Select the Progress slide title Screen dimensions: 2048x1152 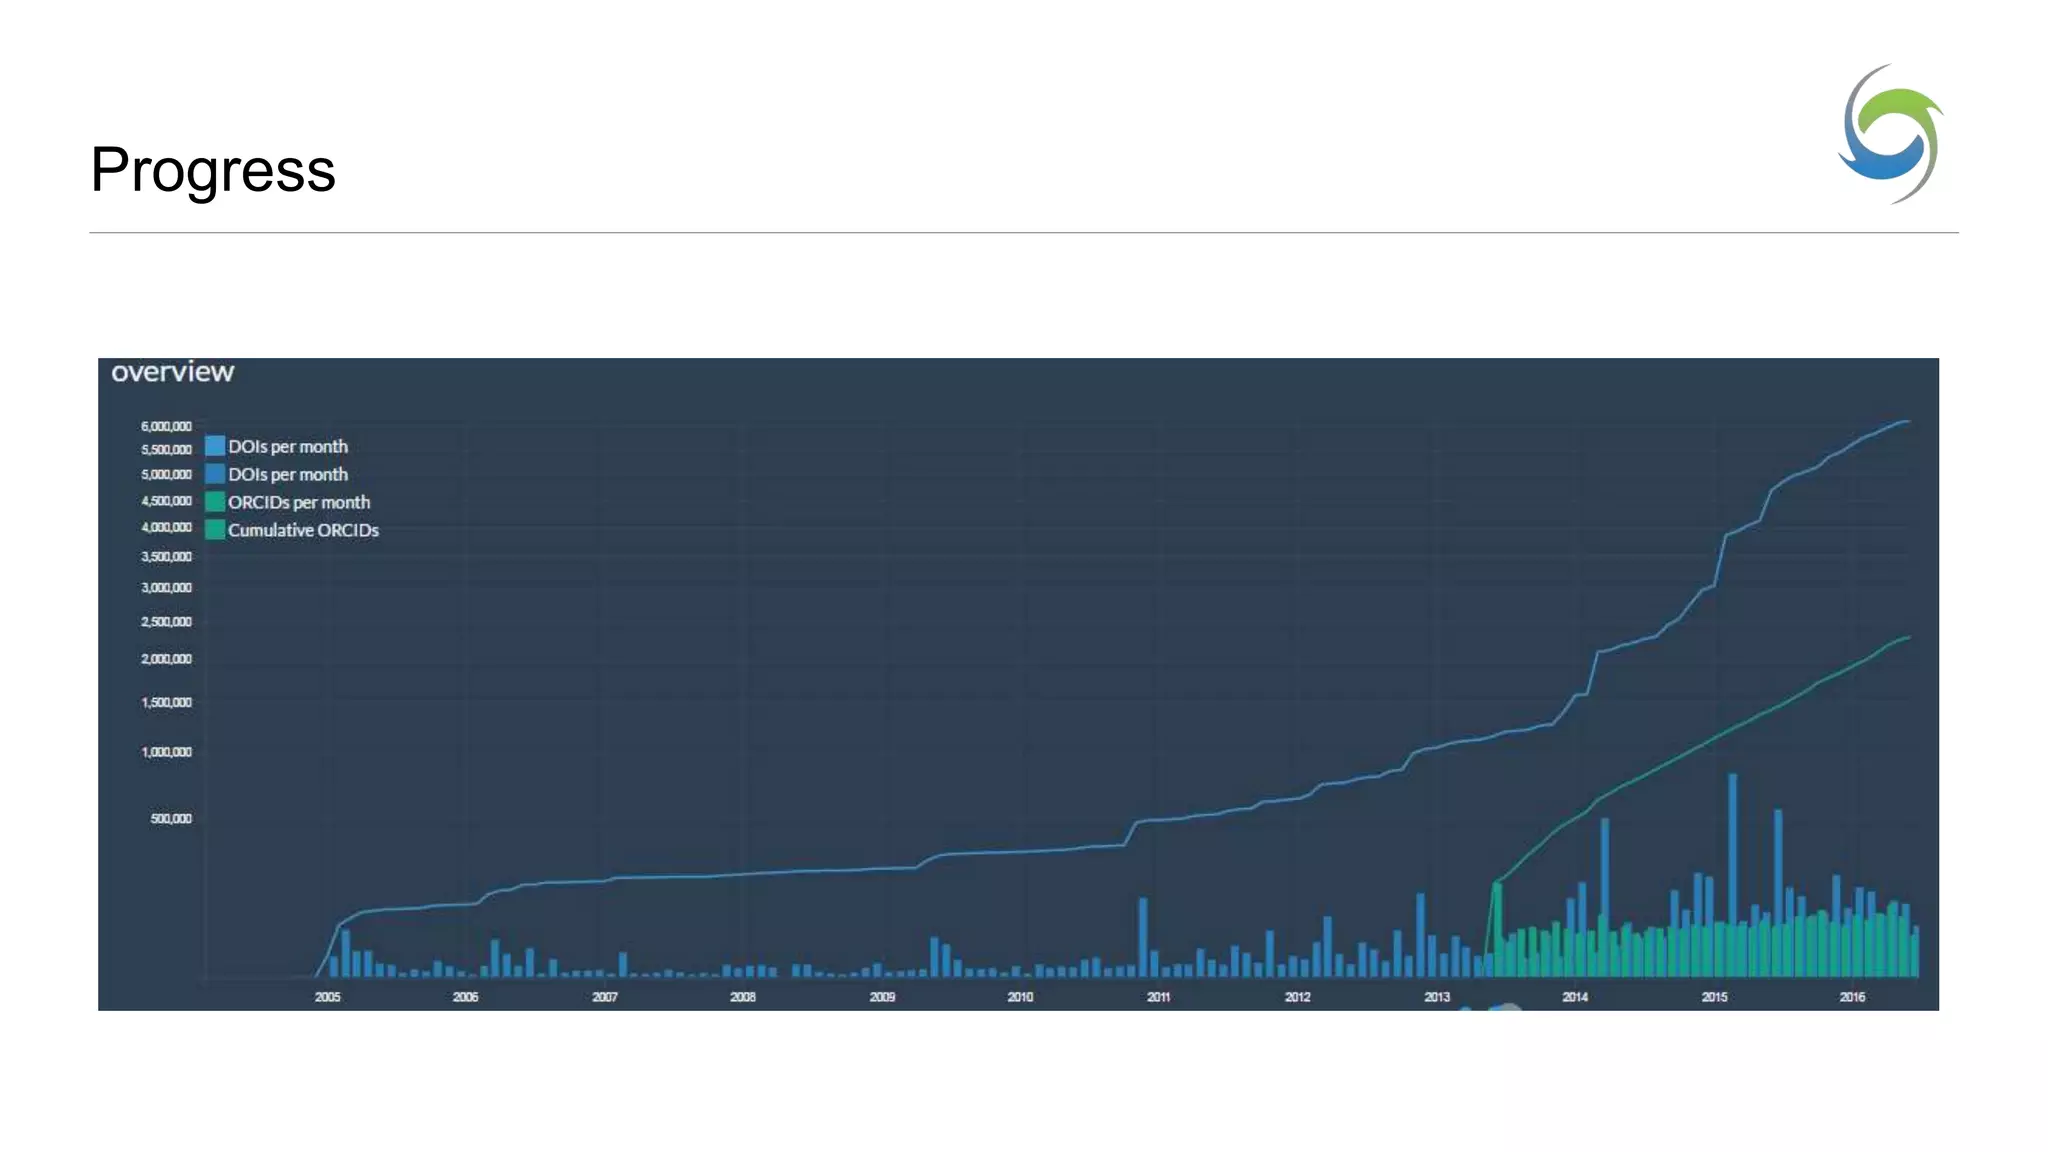213,169
